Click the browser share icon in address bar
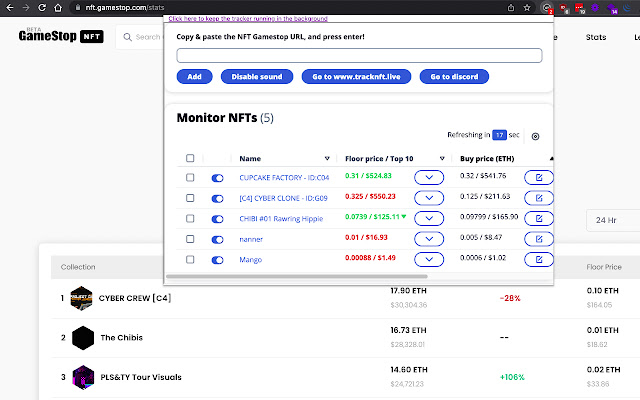Screen dimensions: 640x400 (513, 7)
